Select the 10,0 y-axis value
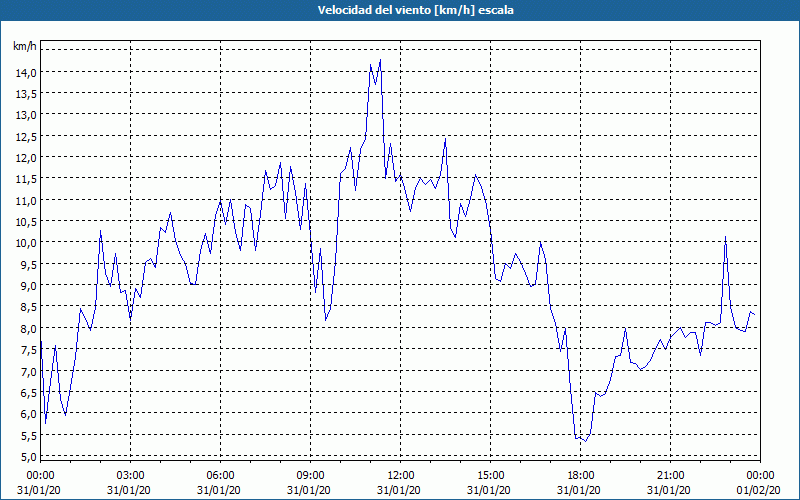The width and height of the screenshot is (800, 500). (26, 243)
